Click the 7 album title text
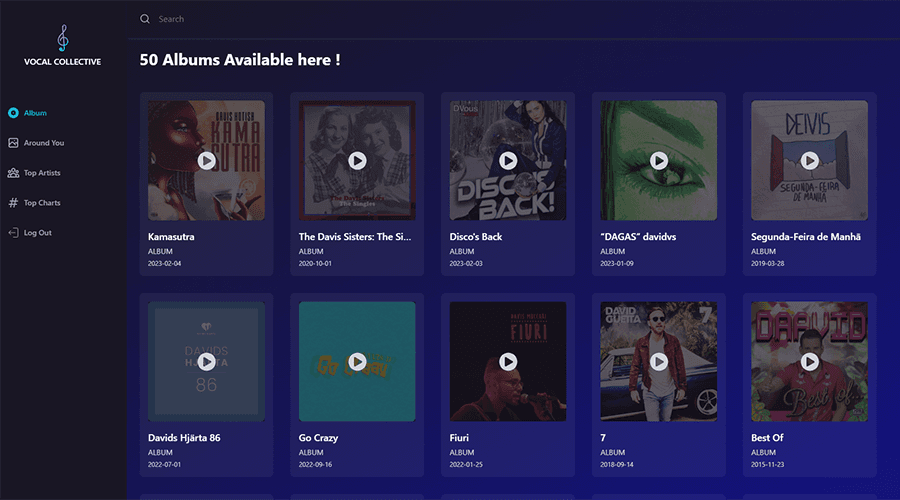This screenshot has height=500, width=900. pos(603,437)
